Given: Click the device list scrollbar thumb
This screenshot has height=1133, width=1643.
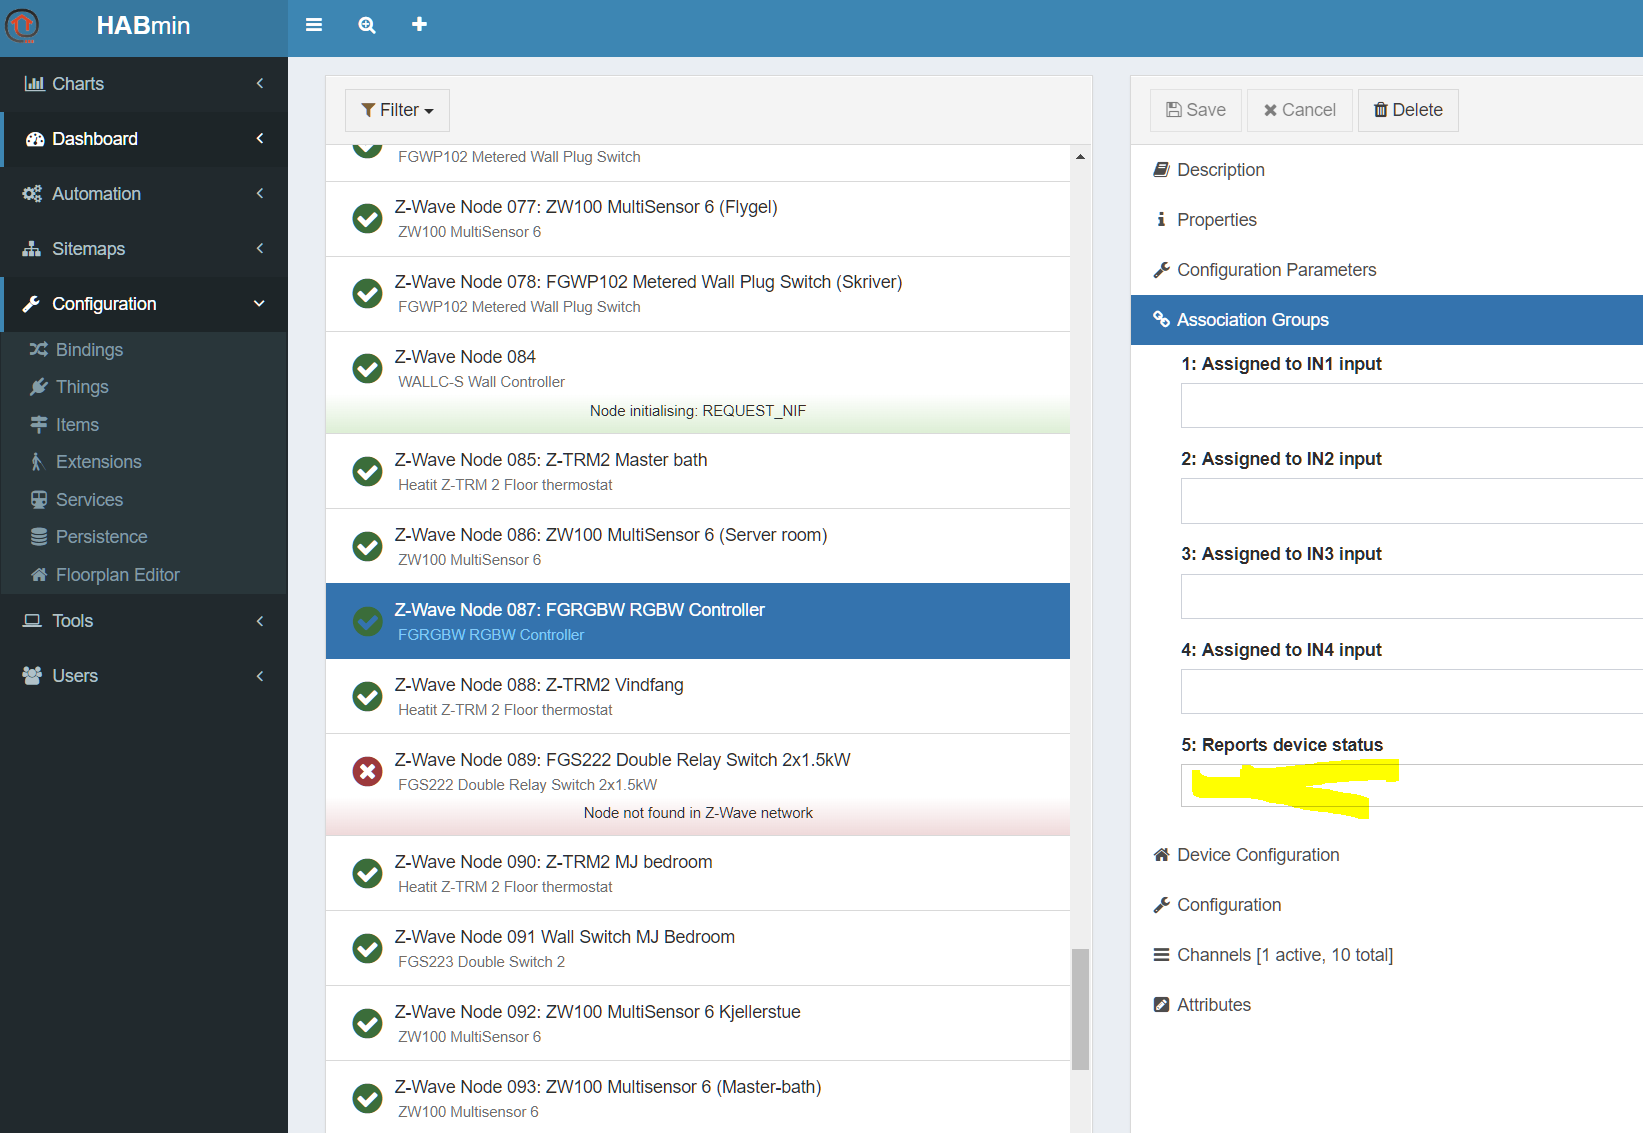Looking at the screenshot, I should [x=1080, y=1008].
